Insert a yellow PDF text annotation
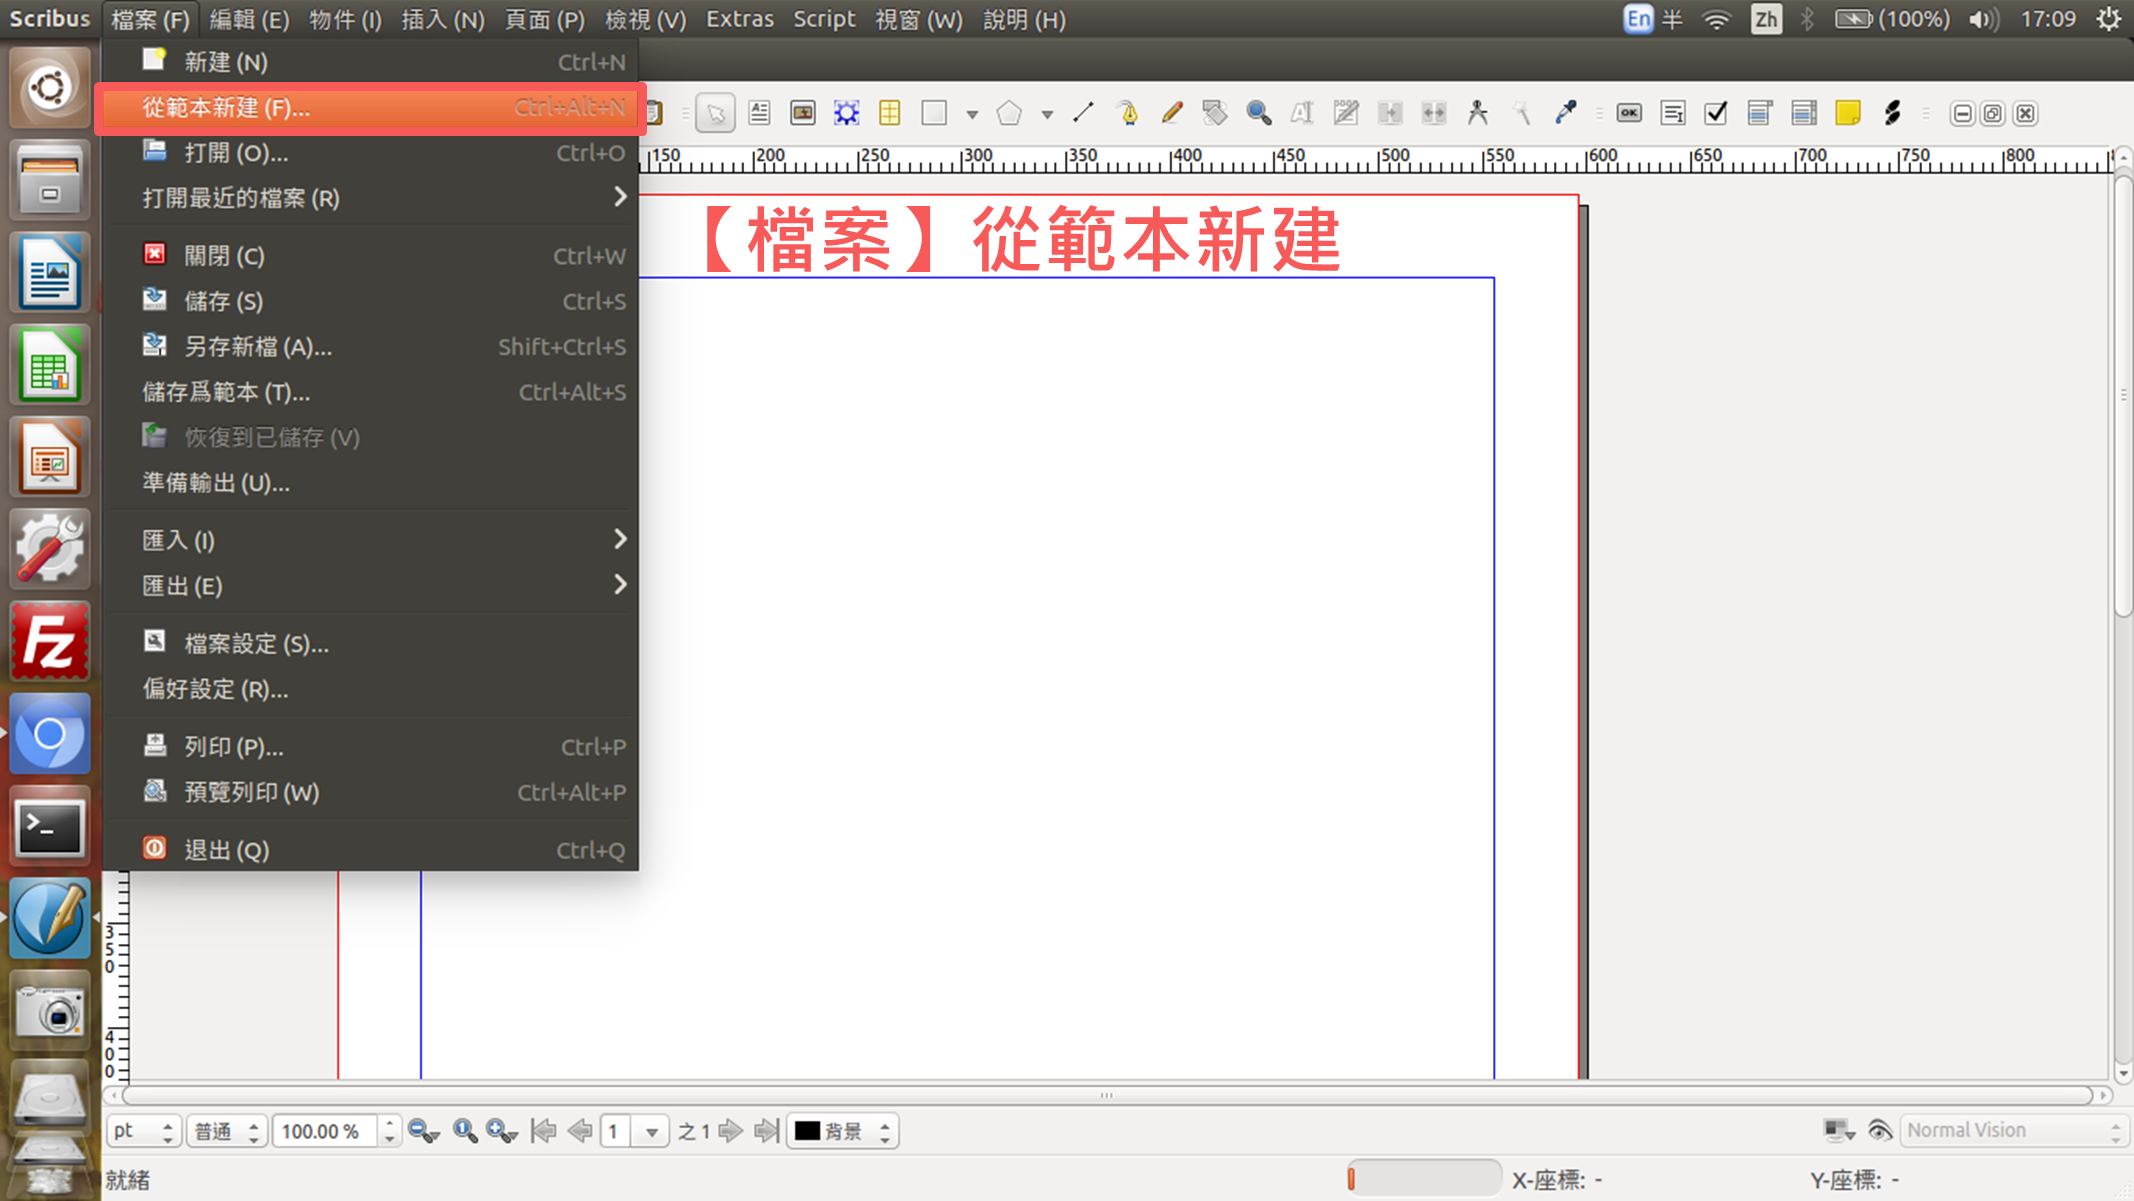2134x1201 pixels. 1848,113
